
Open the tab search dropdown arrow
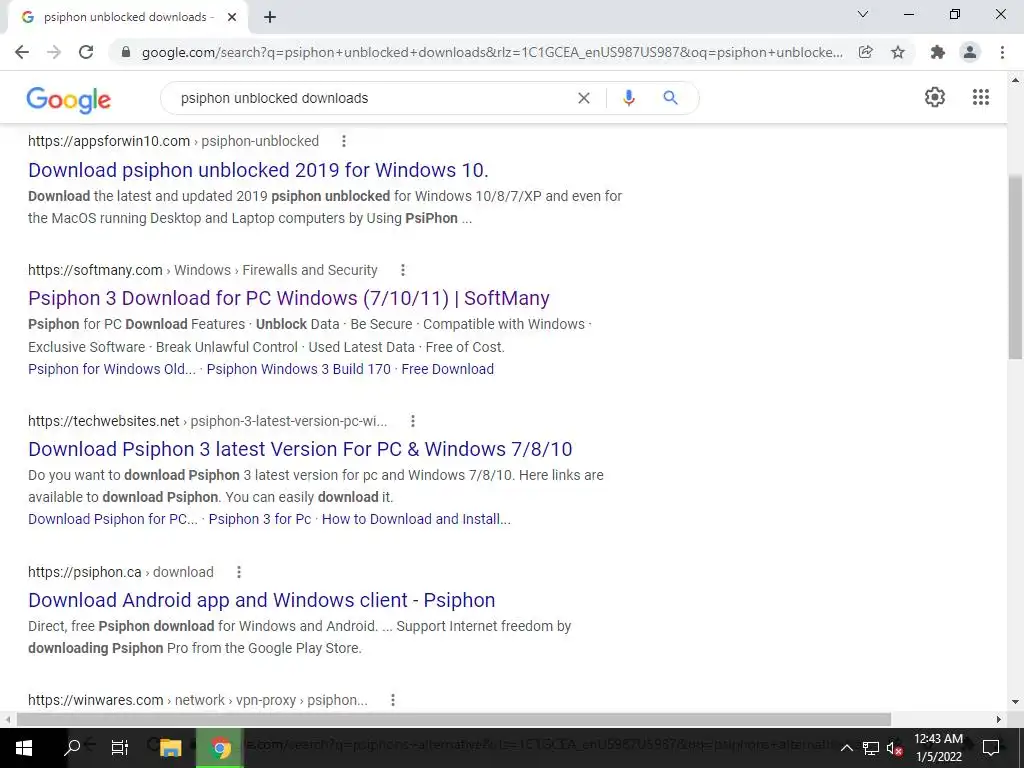click(863, 14)
